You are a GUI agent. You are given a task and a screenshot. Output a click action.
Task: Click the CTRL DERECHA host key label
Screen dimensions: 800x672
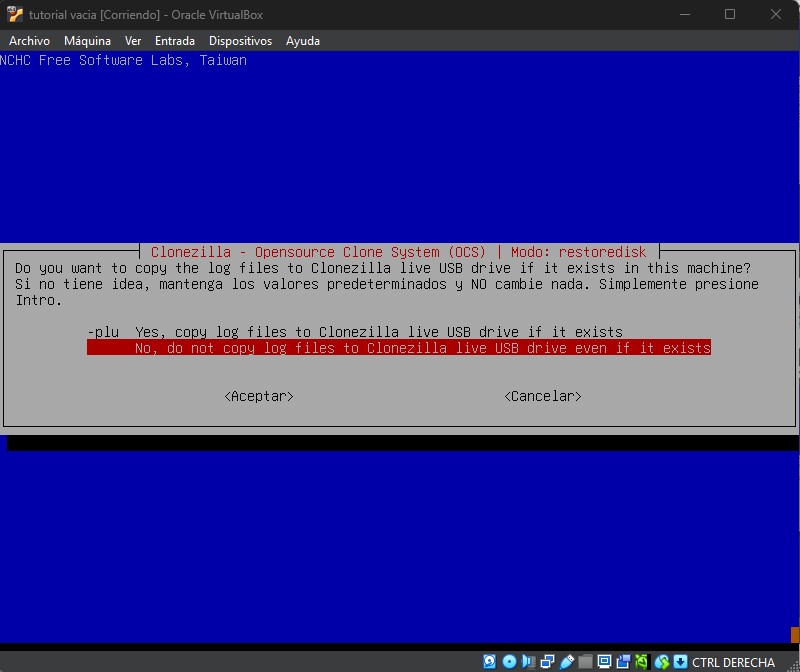point(733,662)
